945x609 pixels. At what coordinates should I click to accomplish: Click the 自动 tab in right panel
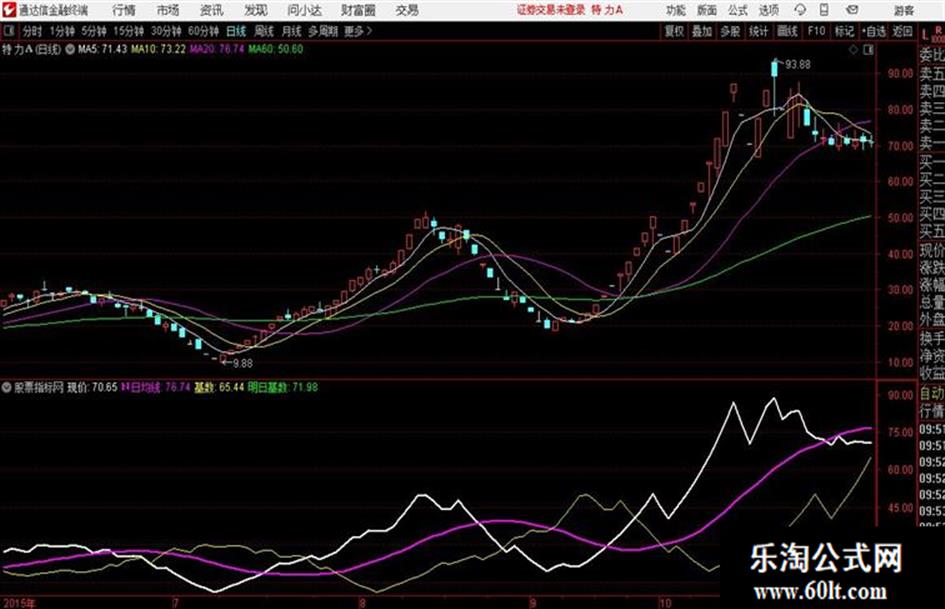932,394
